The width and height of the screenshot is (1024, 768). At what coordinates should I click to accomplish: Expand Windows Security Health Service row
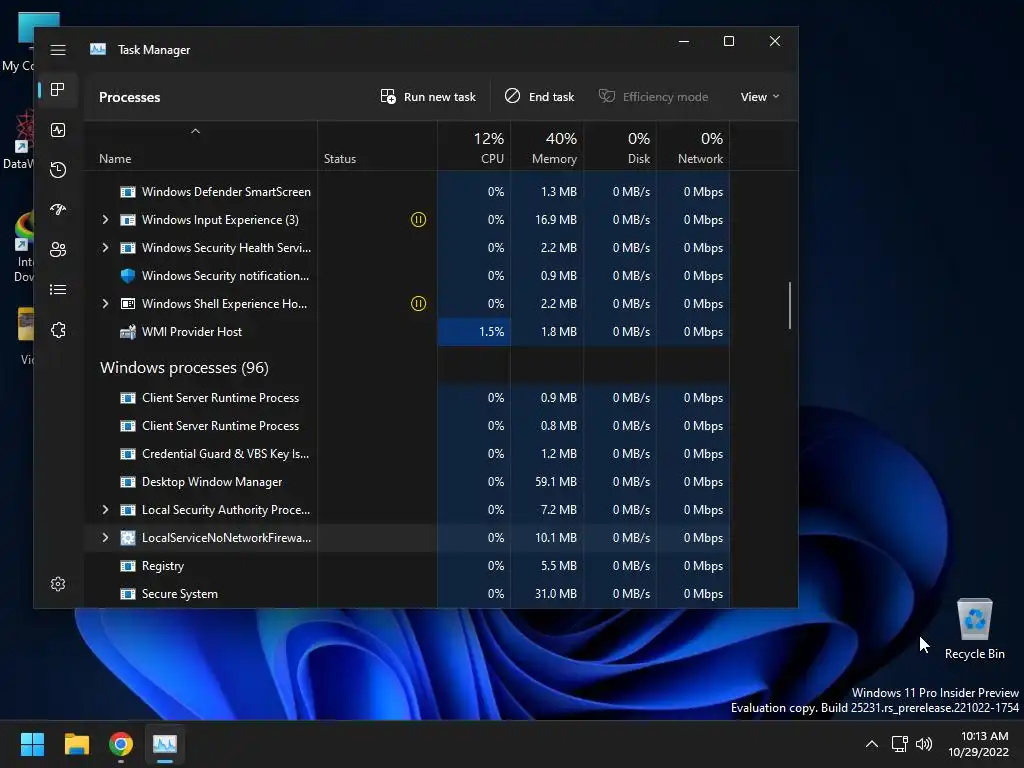click(105, 248)
